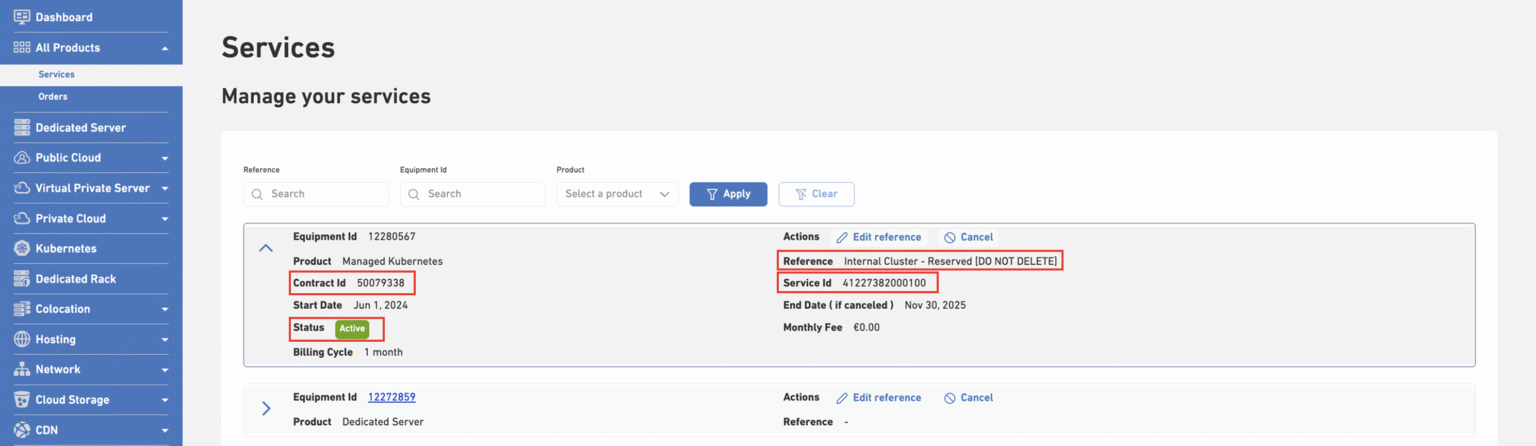Click pencil icon for equipment 12272859
The image size is (1536, 446).
(x=842, y=398)
